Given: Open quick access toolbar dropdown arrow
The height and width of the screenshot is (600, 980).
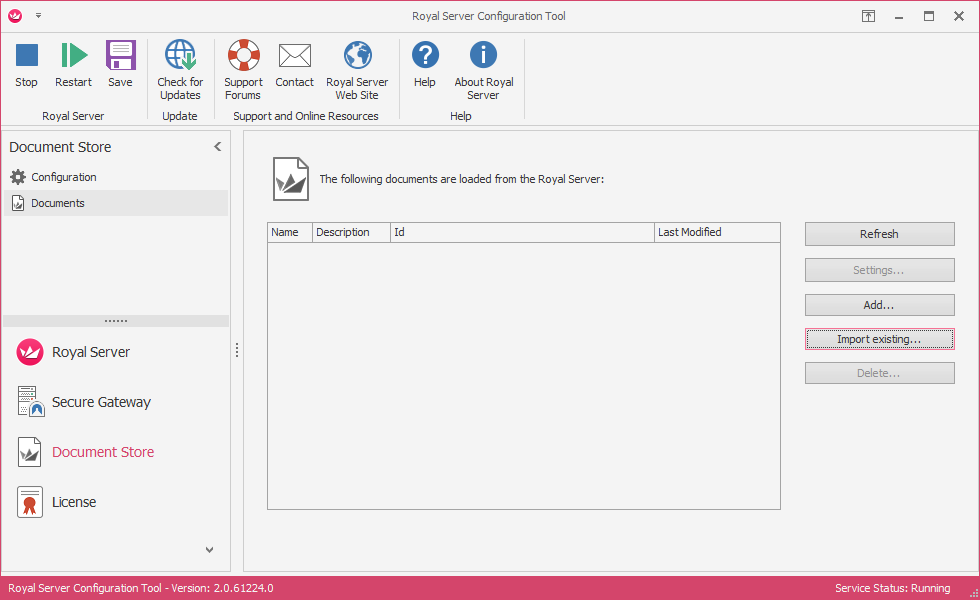Looking at the screenshot, I should click(x=38, y=16).
